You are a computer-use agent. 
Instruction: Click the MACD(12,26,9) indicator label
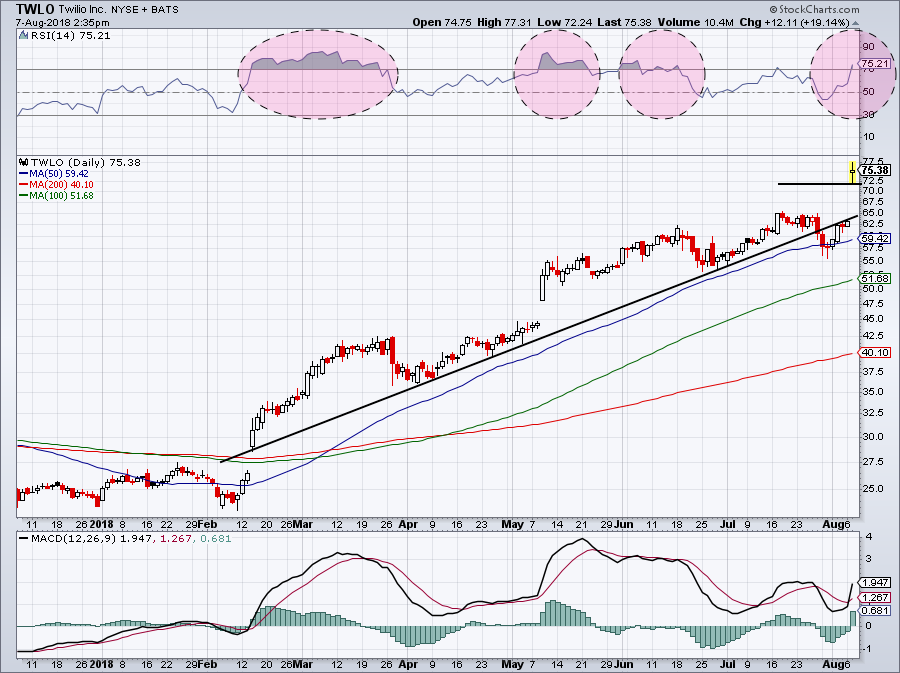tap(75, 539)
